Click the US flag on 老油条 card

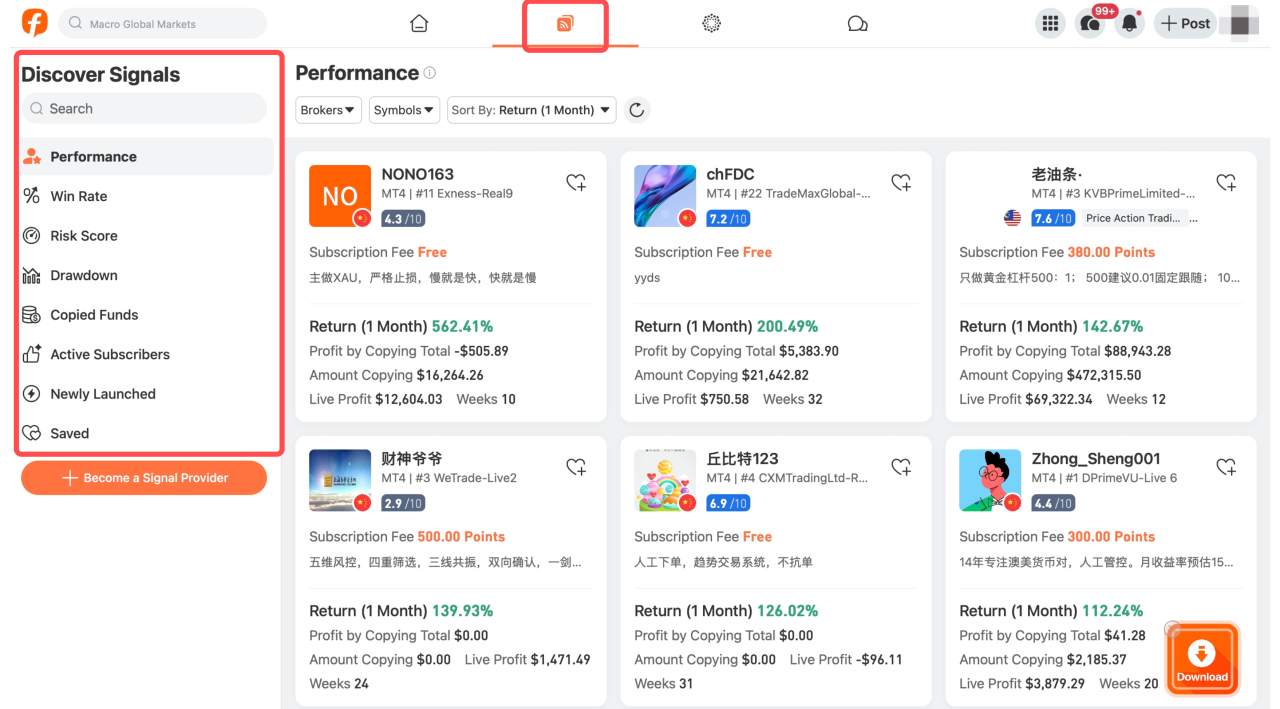(1012, 218)
